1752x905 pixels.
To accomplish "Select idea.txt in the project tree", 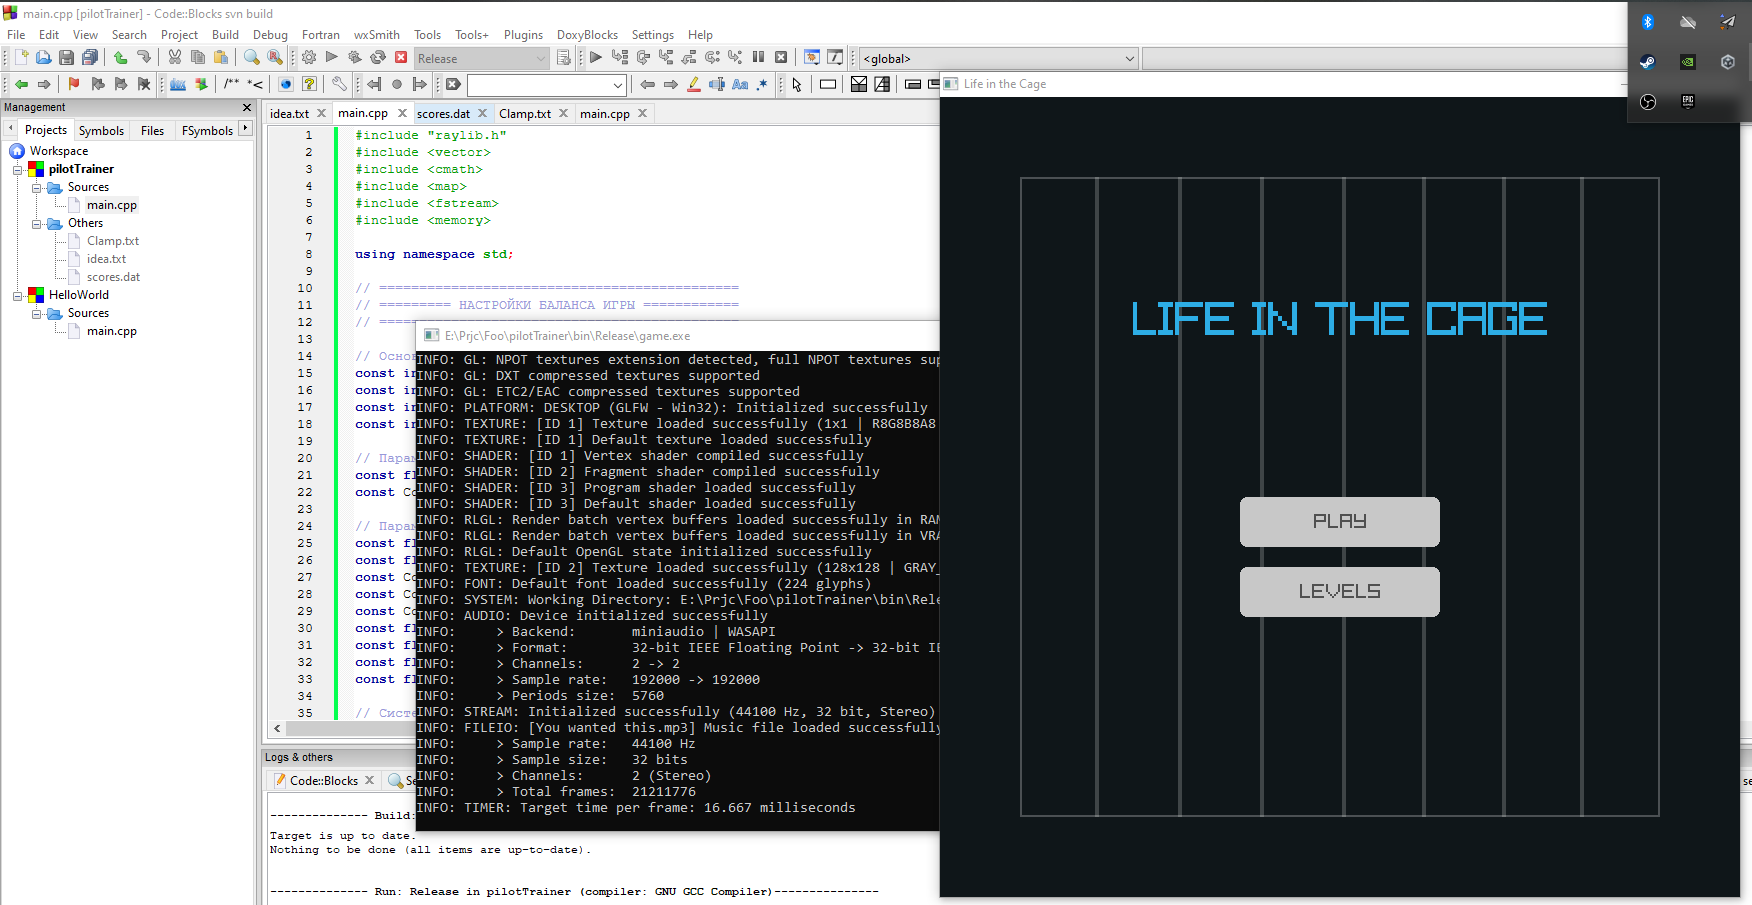I will click(x=106, y=259).
